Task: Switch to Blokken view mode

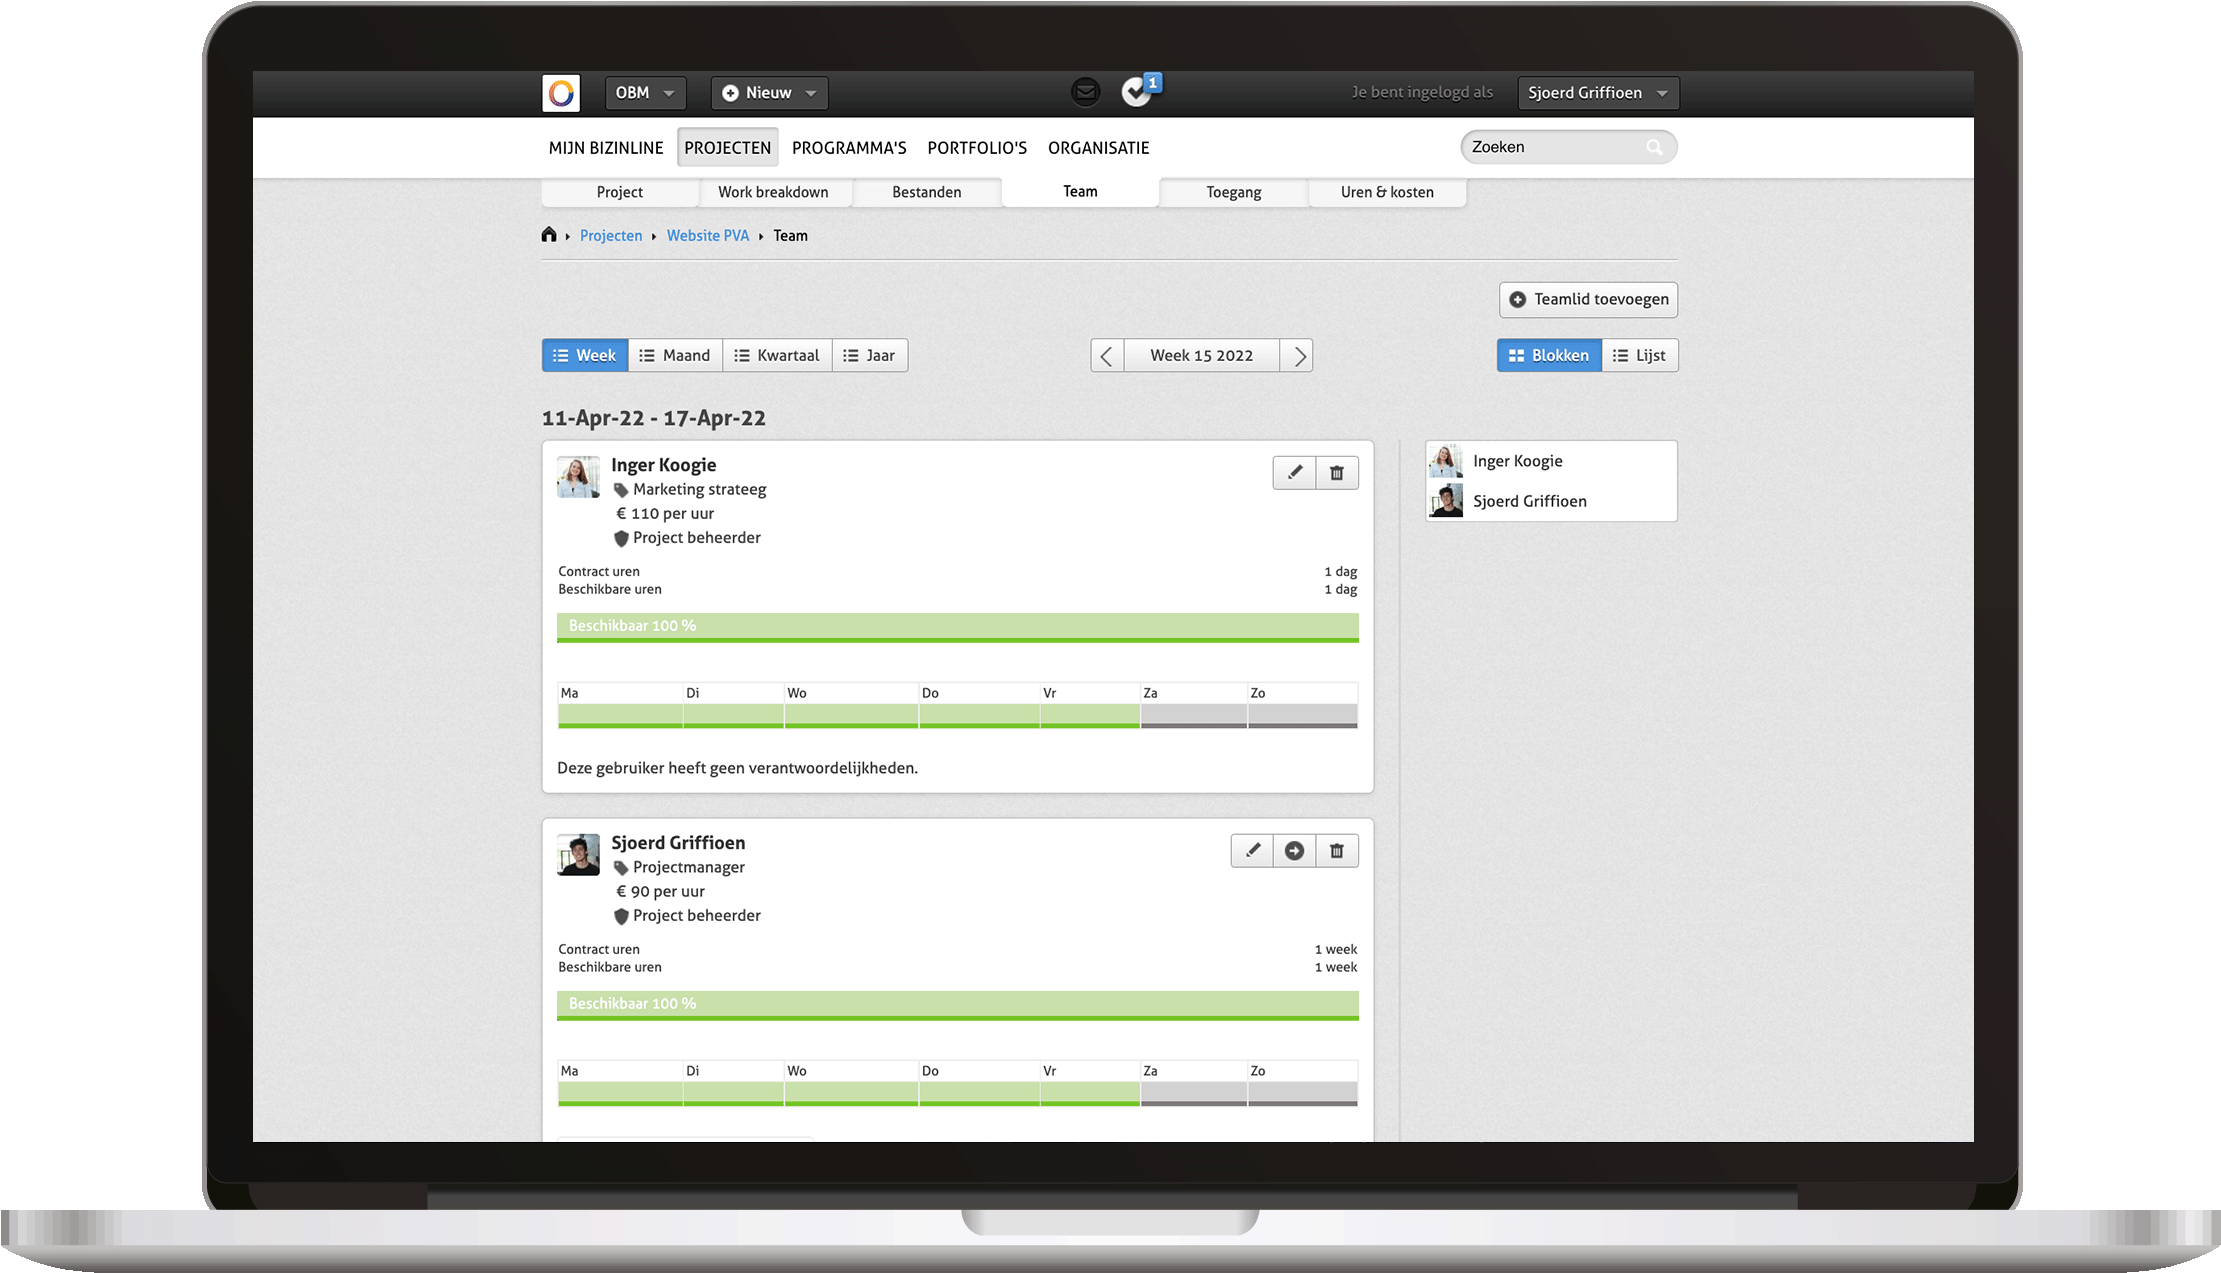Action: [1547, 355]
